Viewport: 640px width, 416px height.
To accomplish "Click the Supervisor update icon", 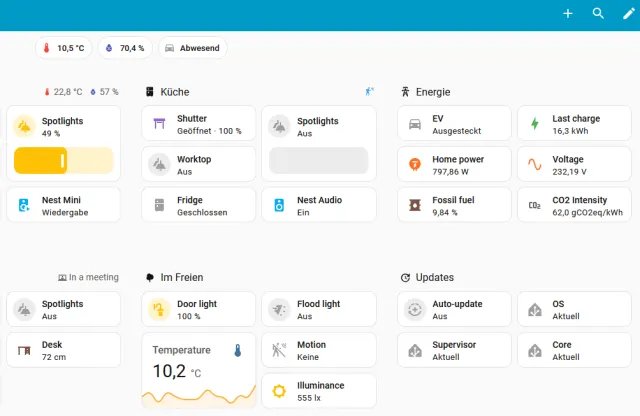I will (x=415, y=350).
